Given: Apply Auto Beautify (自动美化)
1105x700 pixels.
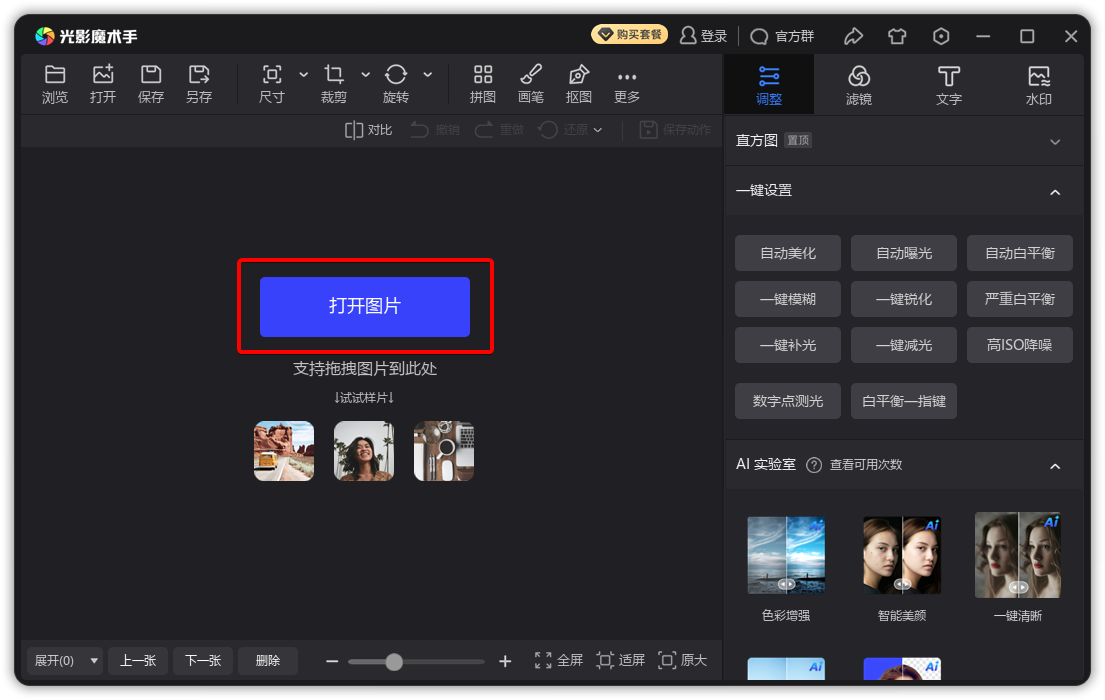Looking at the screenshot, I should [x=788, y=253].
